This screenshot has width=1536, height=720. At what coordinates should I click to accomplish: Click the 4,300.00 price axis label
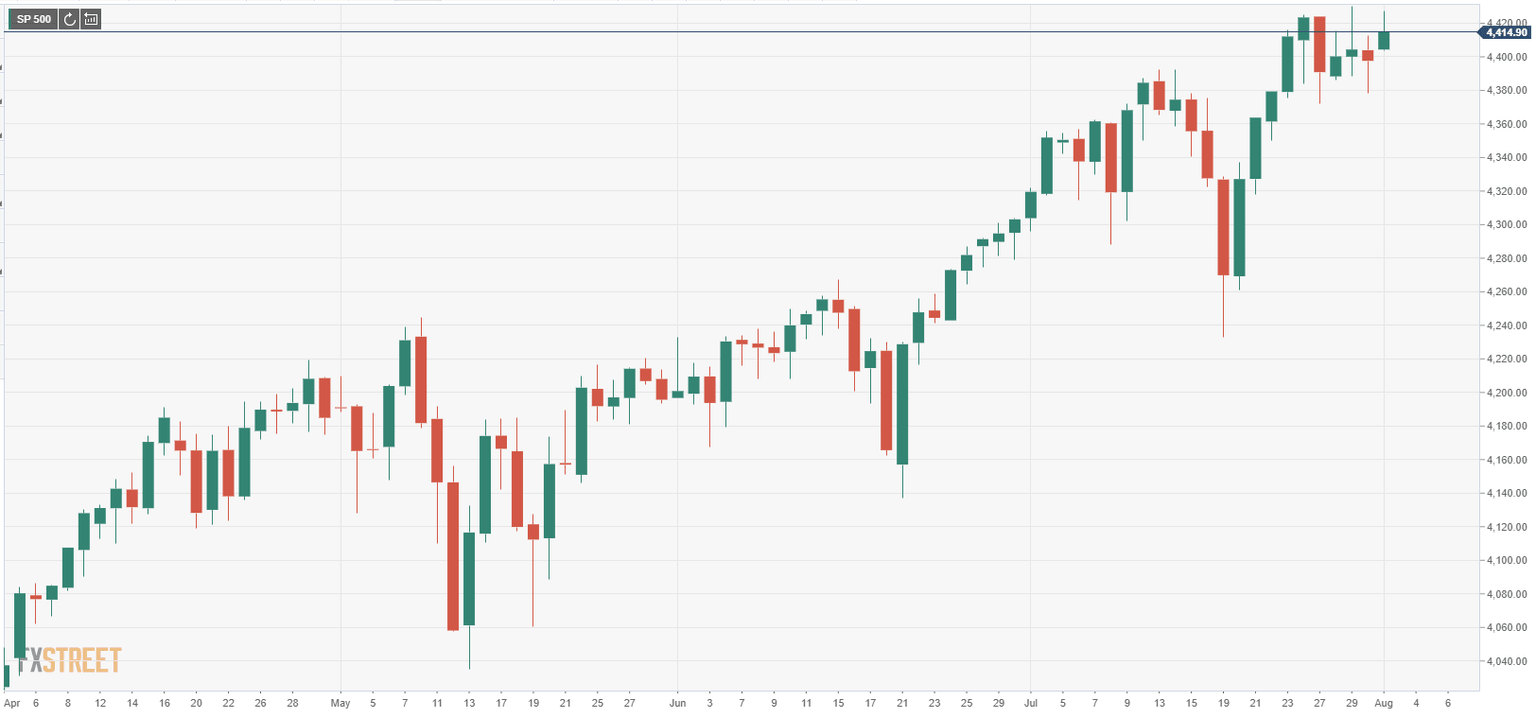1505,225
